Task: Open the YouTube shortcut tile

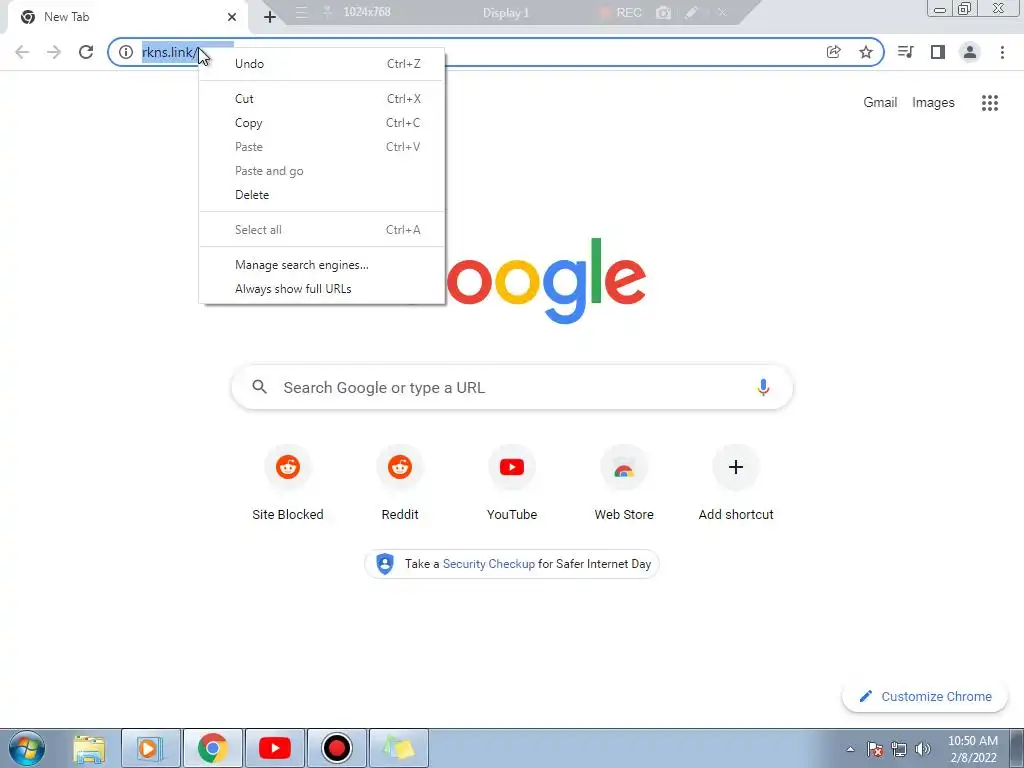Action: tap(512, 483)
